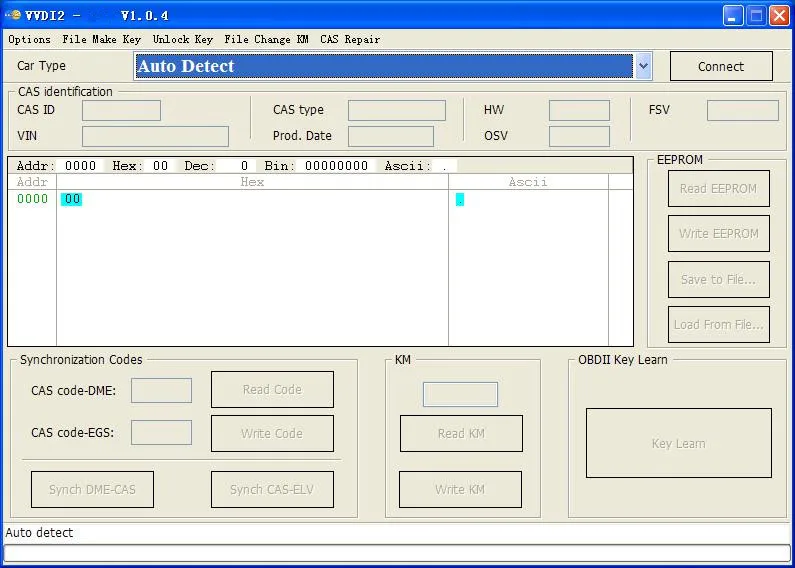Click the Read Code button
The height and width of the screenshot is (568, 795).
(272, 389)
